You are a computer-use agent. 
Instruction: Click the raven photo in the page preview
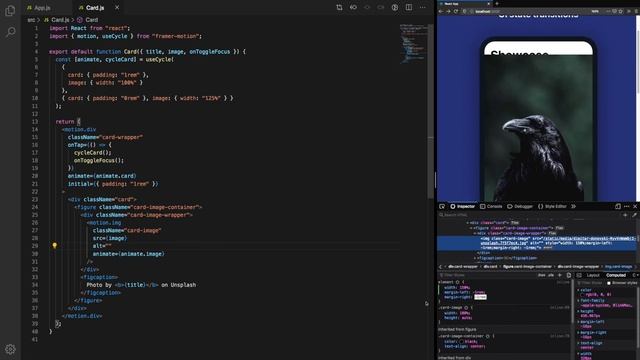click(538, 129)
